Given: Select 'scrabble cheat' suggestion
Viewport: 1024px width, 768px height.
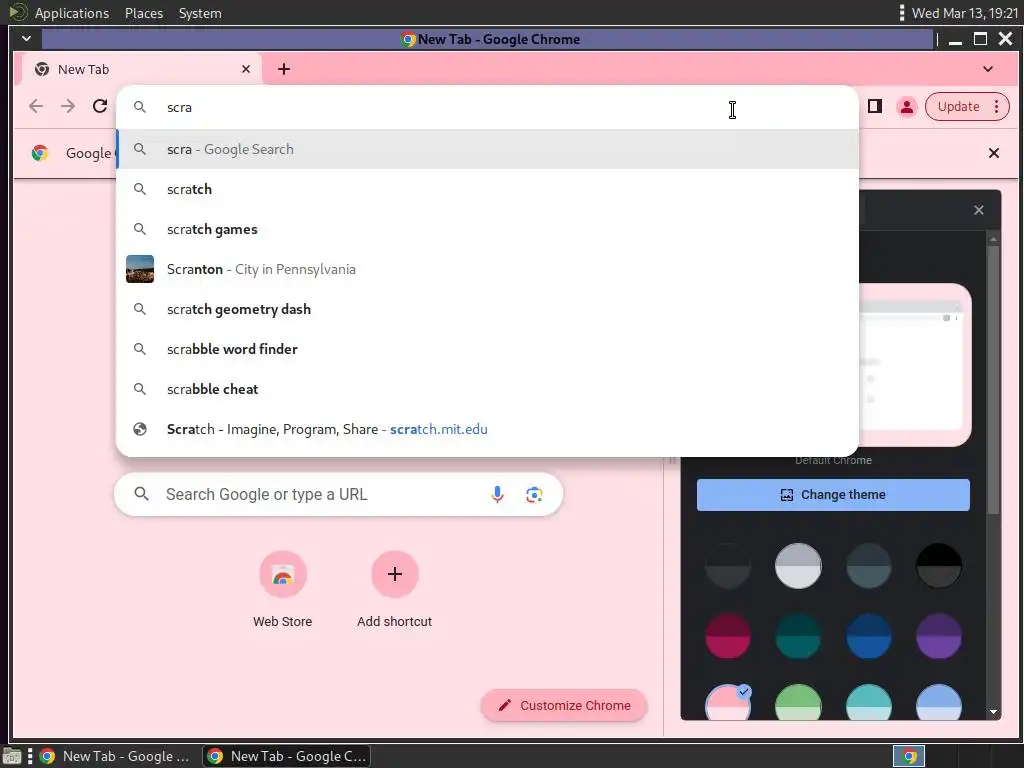Looking at the screenshot, I should point(487,389).
